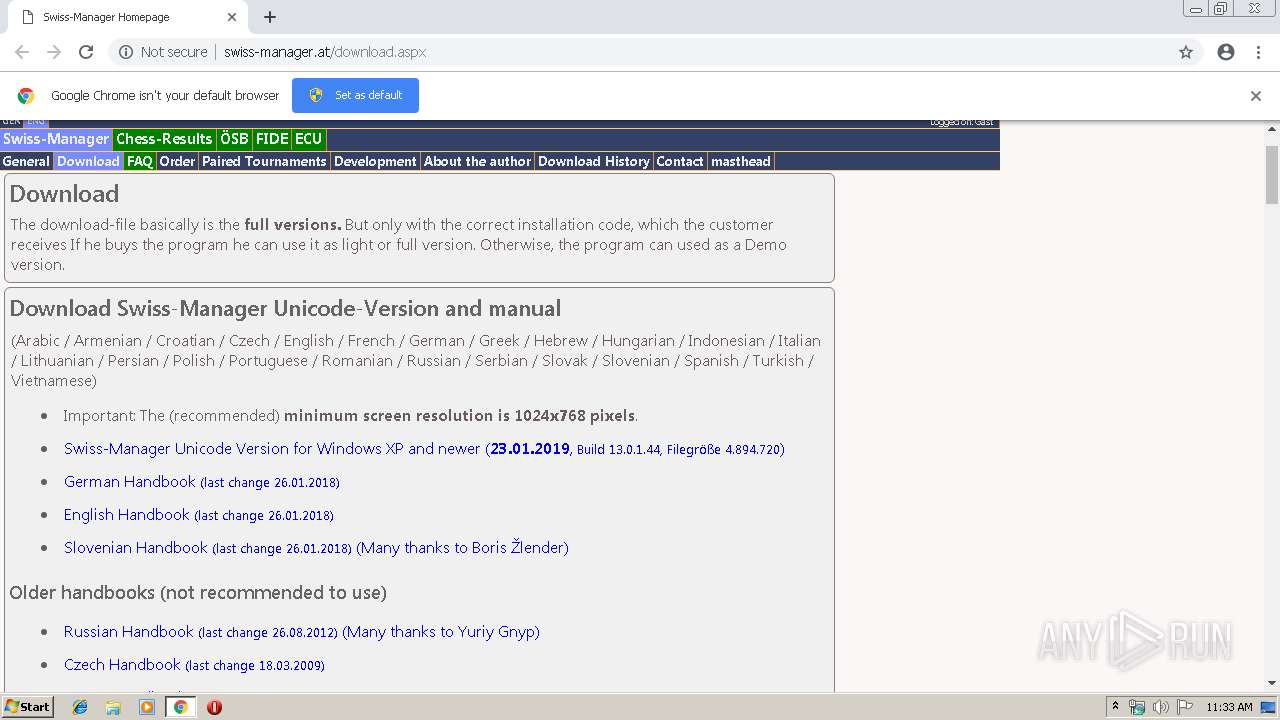1280x720 pixels.
Task: Click the vertical page scrollbar thumb
Action: coord(1272,174)
